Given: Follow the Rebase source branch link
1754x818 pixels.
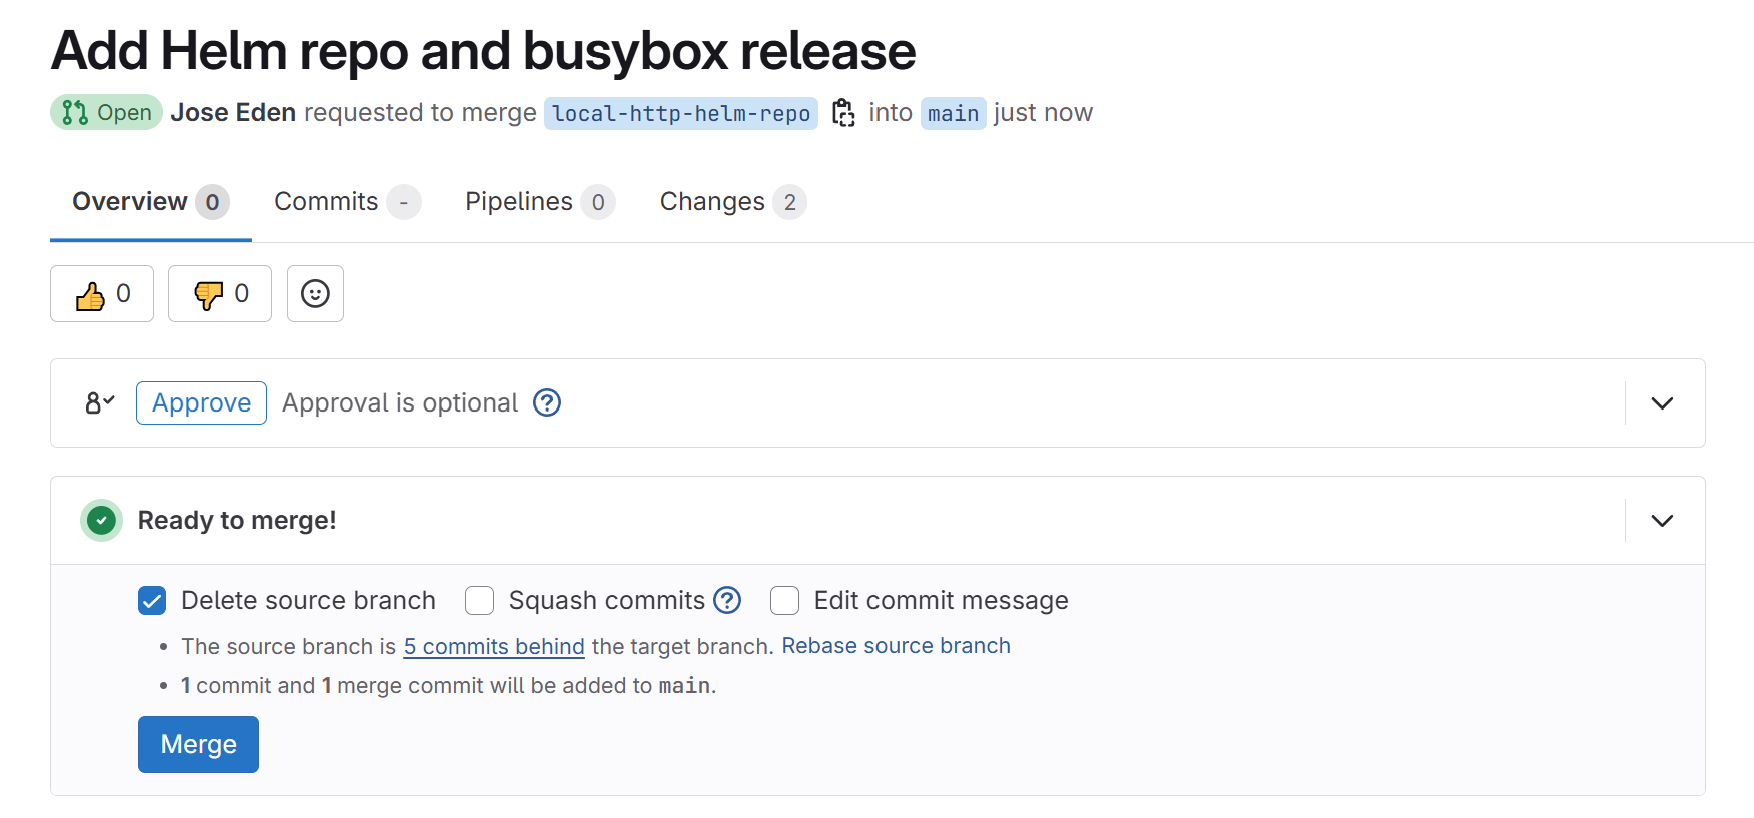Looking at the screenshot, I should (x=896, y=646).
